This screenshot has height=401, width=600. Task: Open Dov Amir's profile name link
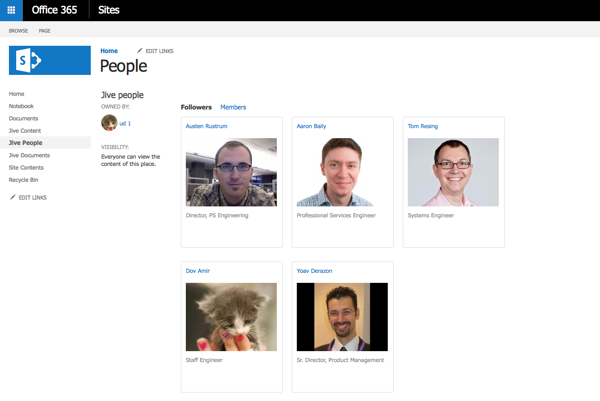(x=197, y=271)
